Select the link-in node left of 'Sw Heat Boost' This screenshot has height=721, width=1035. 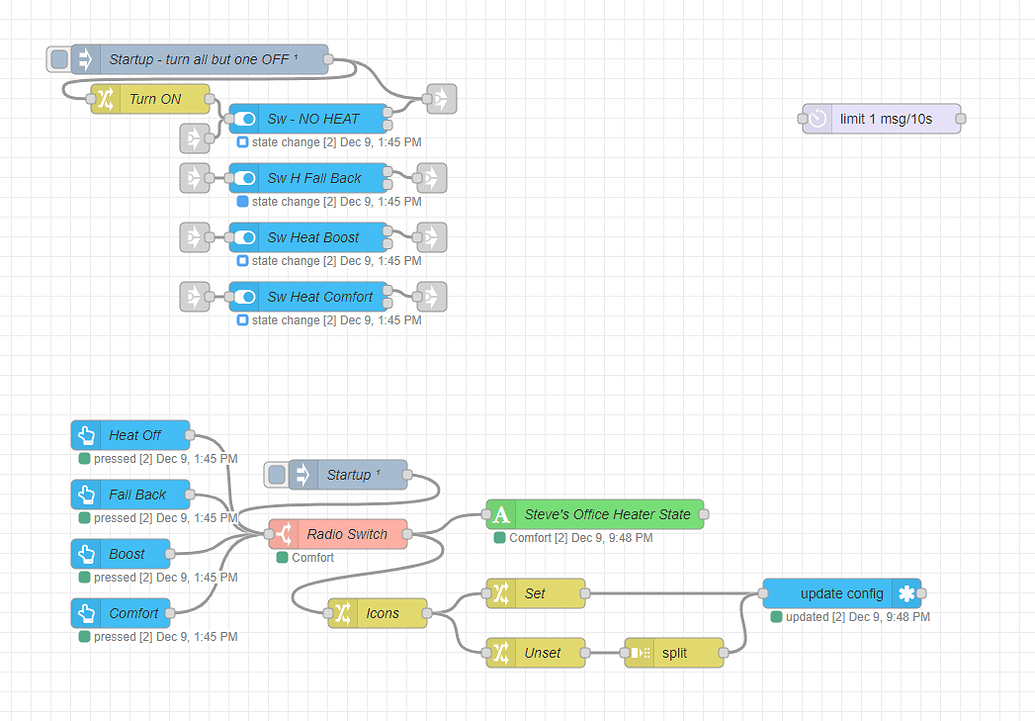coord(195,238)
